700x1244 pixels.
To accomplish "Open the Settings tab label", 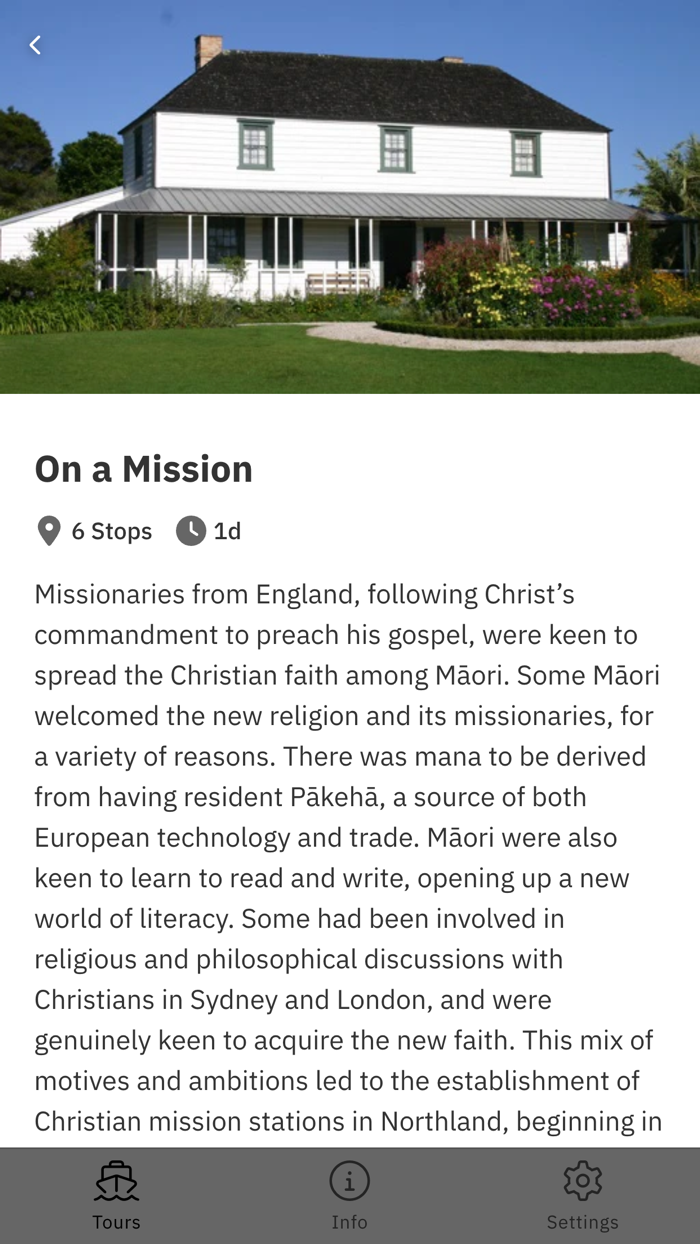I will [x=582, y=1222].
